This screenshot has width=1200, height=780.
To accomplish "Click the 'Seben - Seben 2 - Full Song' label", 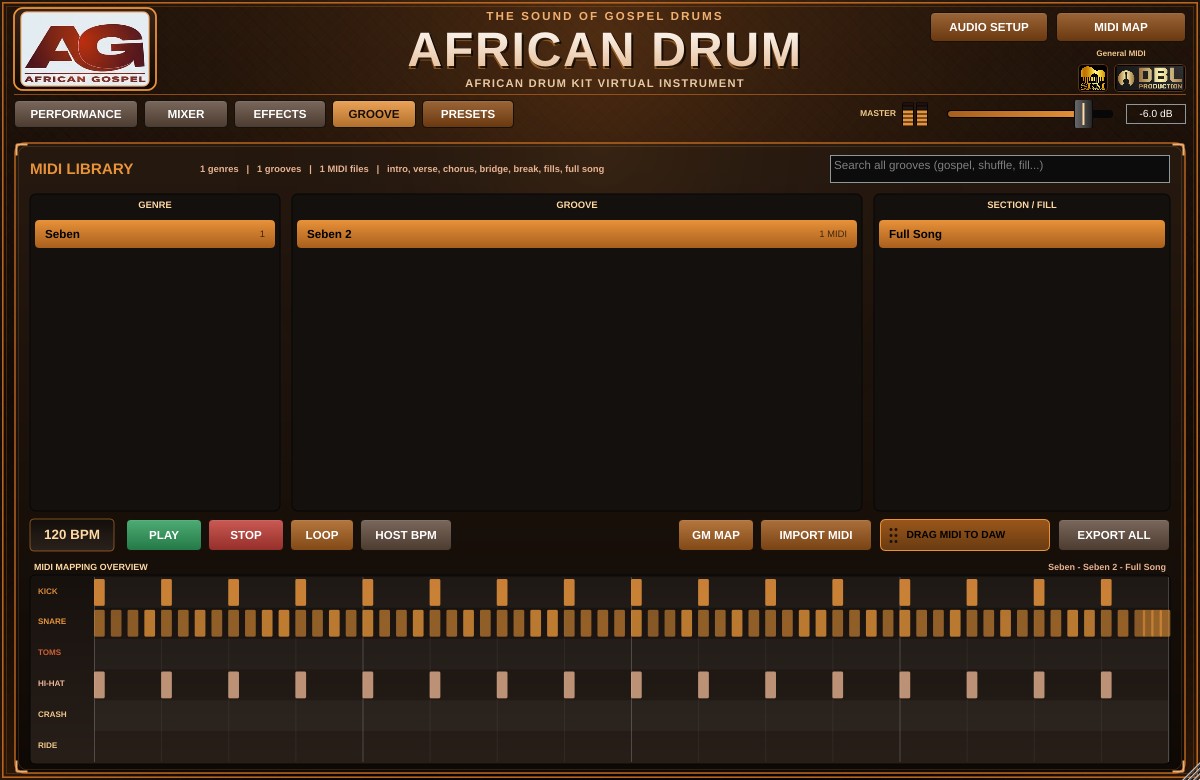I will [1107, 567].
